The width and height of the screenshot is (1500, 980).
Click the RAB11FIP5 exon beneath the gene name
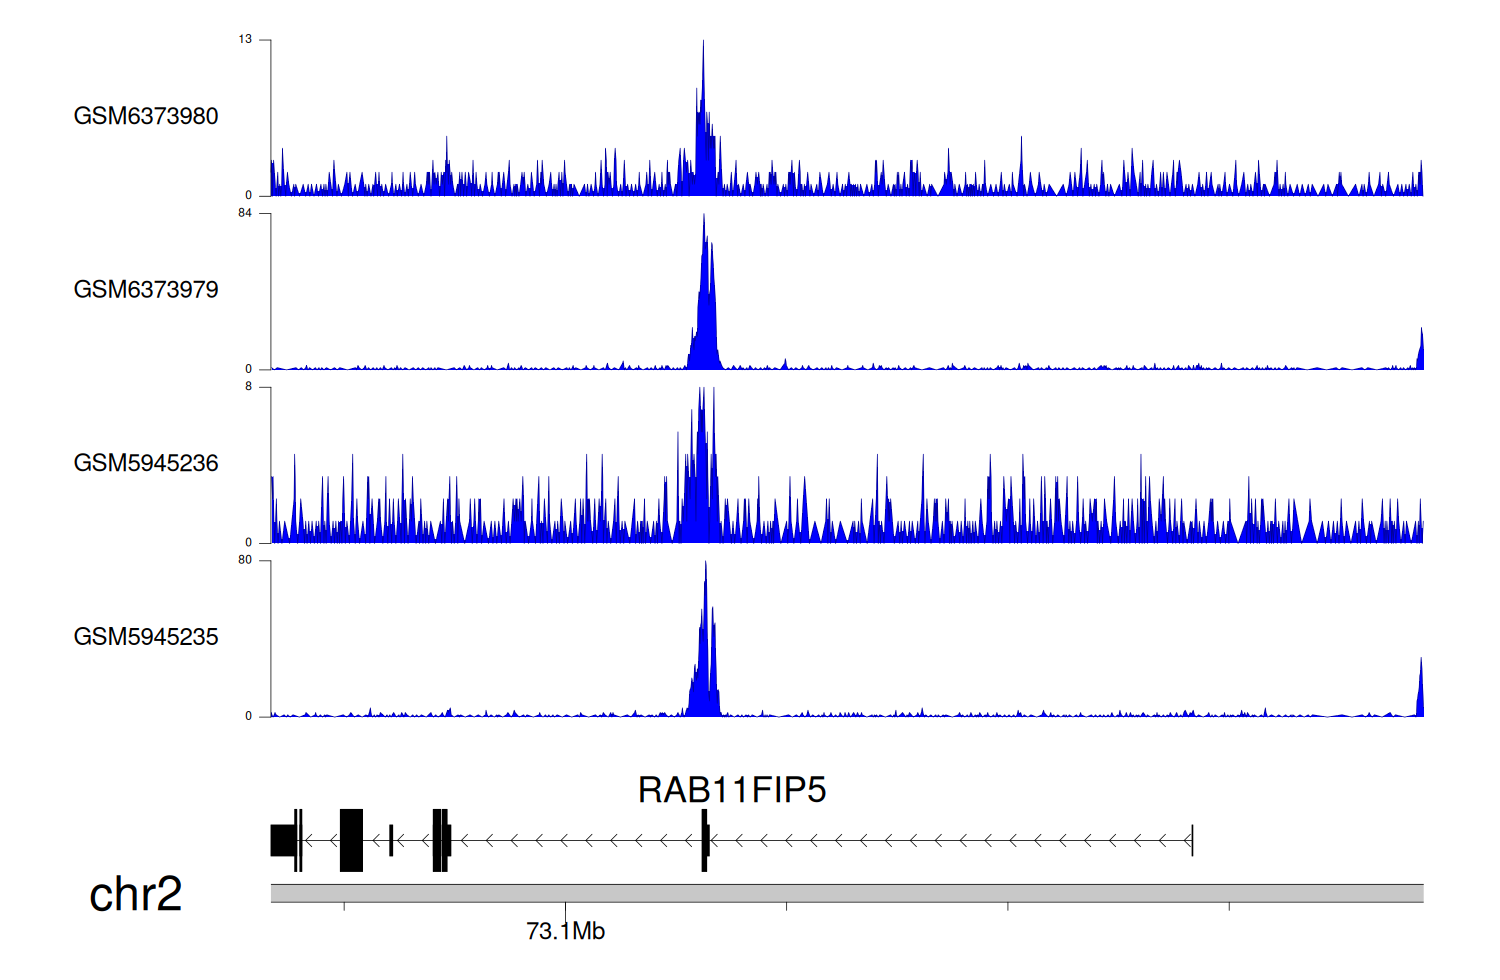point(705,841)
